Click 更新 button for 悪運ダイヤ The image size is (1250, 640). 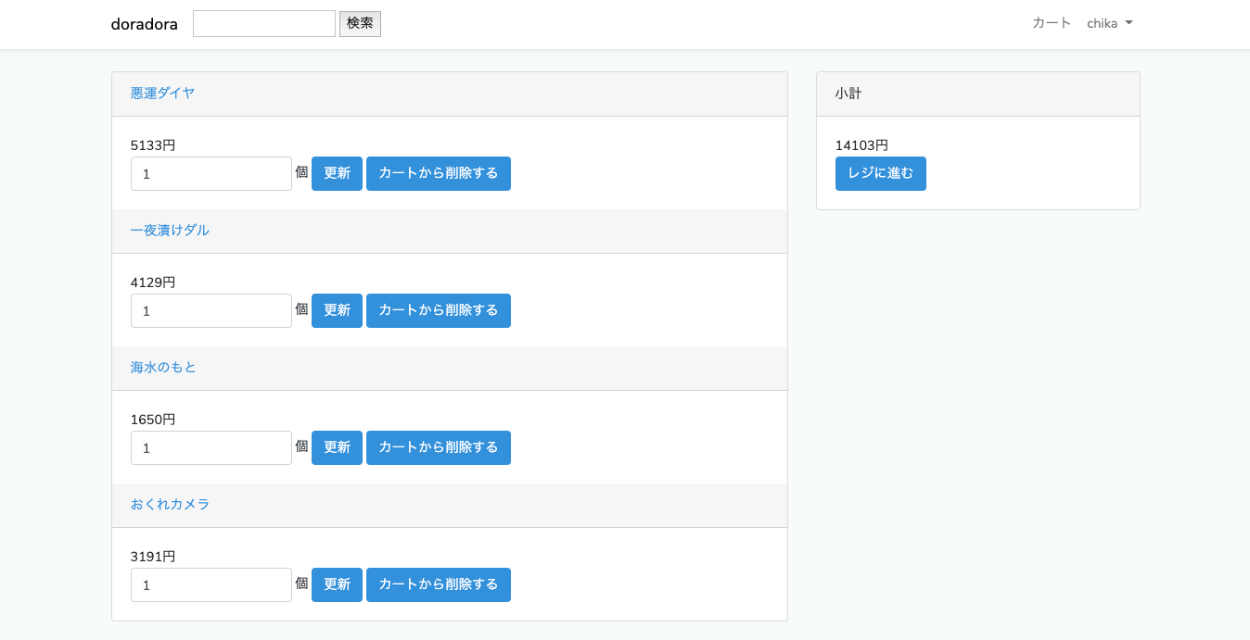337,174
